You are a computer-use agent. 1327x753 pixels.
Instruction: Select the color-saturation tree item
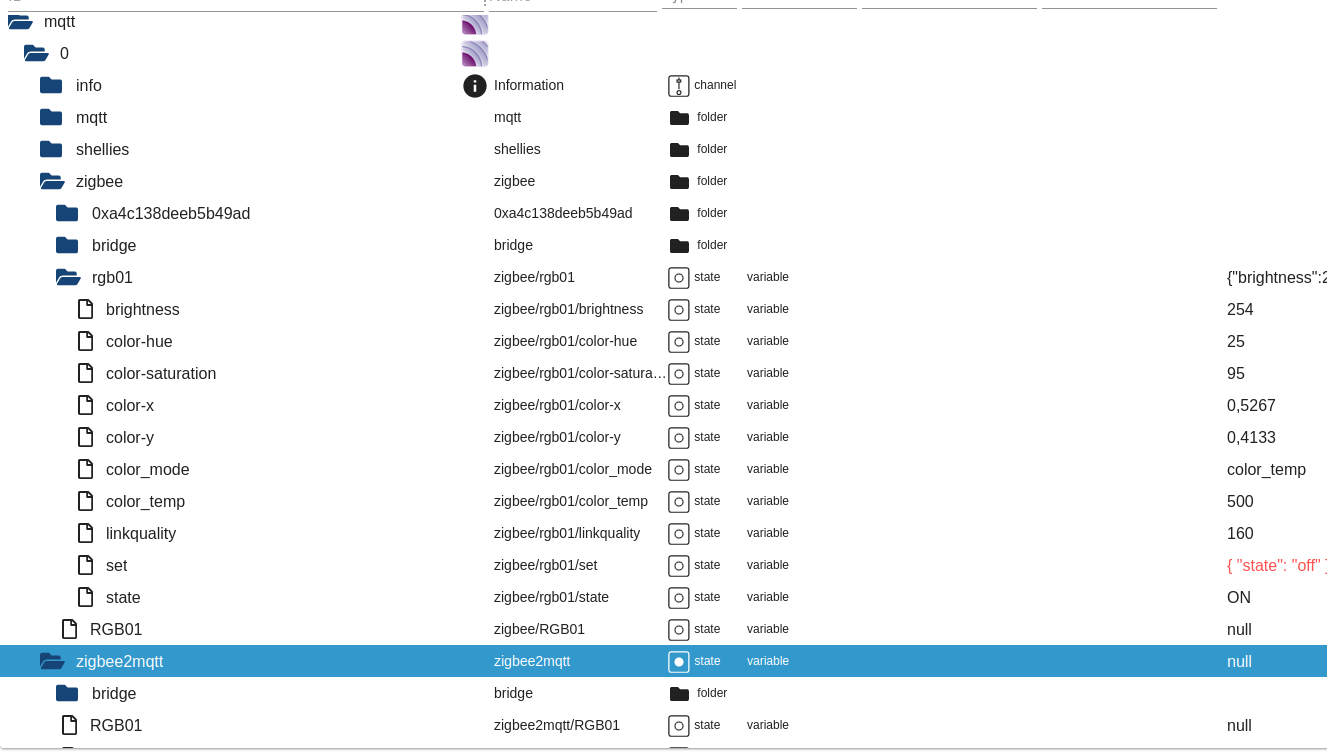click(161, 373)
